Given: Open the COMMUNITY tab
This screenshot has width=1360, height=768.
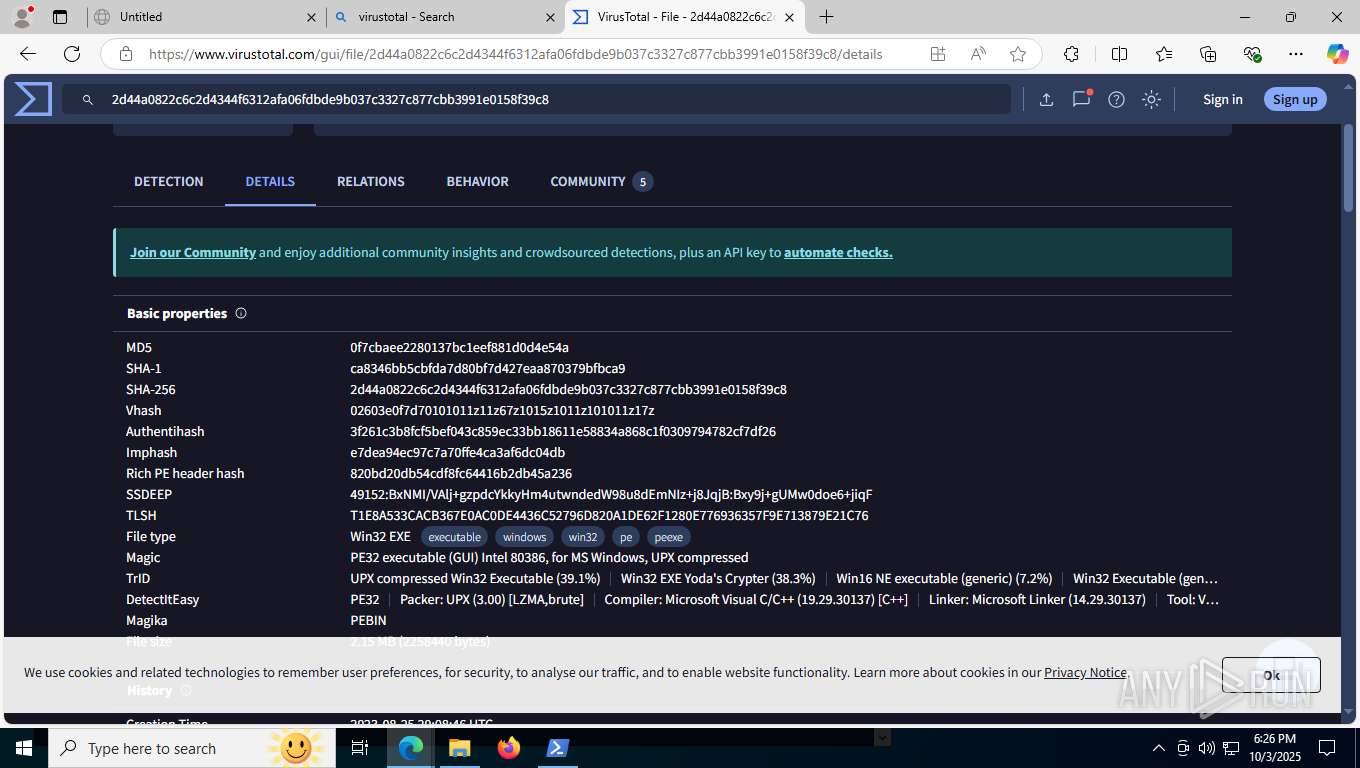Looking at the screenshot, I should [x=601, y=181].
